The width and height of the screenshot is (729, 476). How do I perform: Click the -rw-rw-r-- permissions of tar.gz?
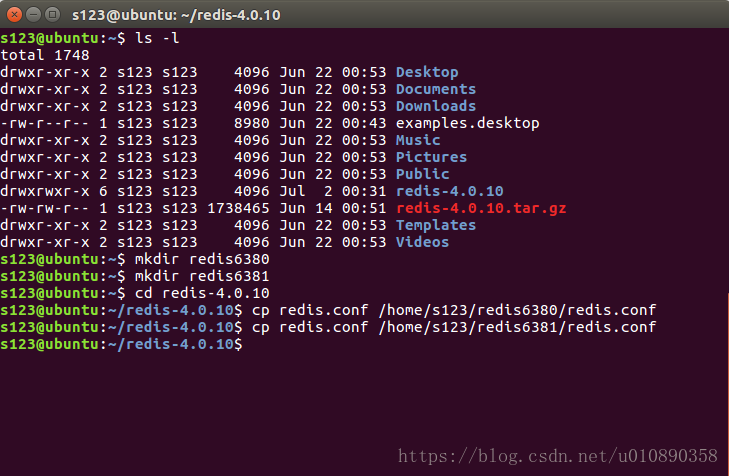coord(45,208)
